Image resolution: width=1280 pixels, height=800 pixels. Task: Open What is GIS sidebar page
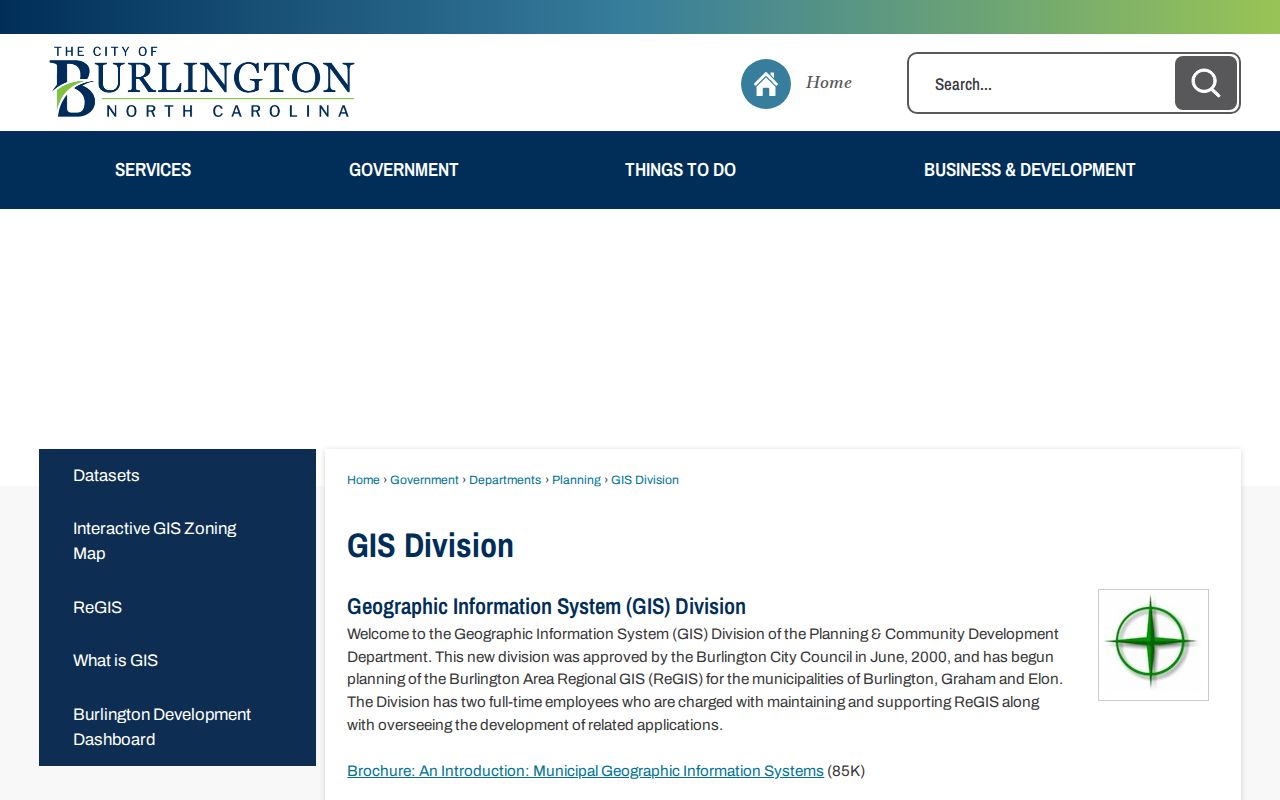pos(177,660)
